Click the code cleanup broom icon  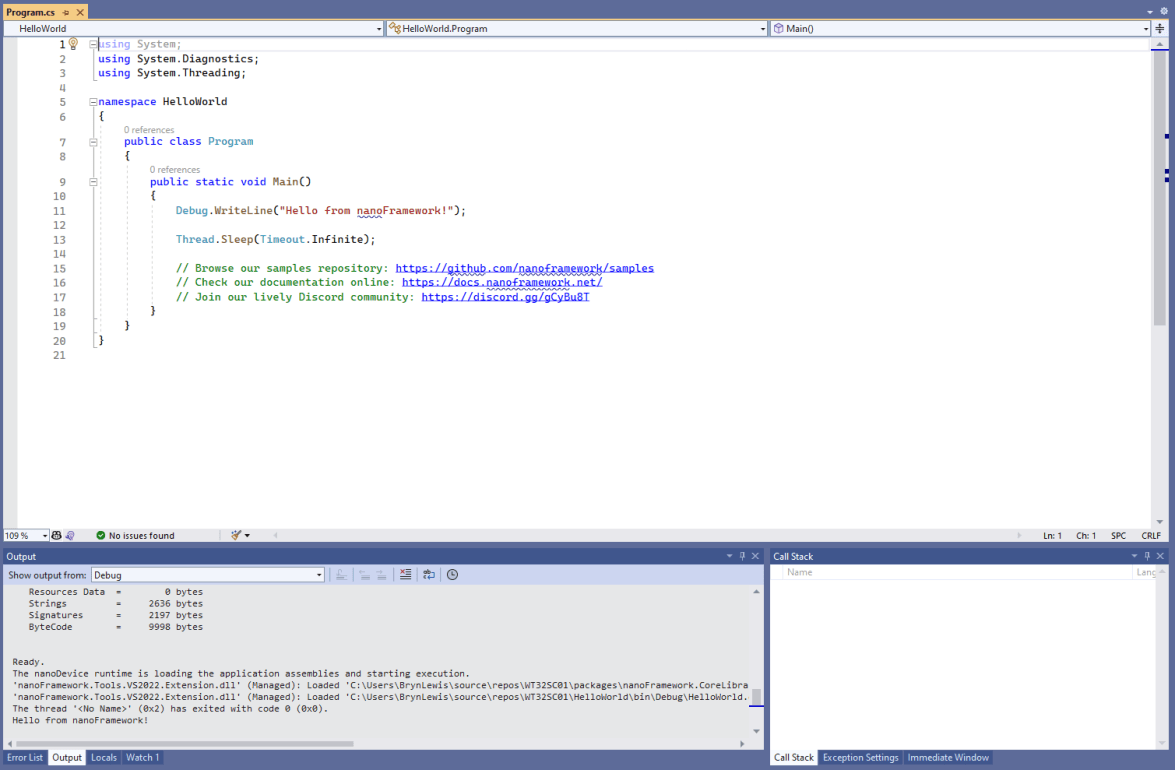point(236,536)
